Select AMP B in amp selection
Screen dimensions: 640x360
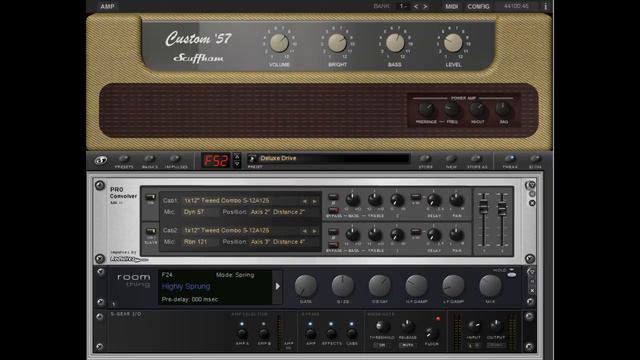(264, 333)
